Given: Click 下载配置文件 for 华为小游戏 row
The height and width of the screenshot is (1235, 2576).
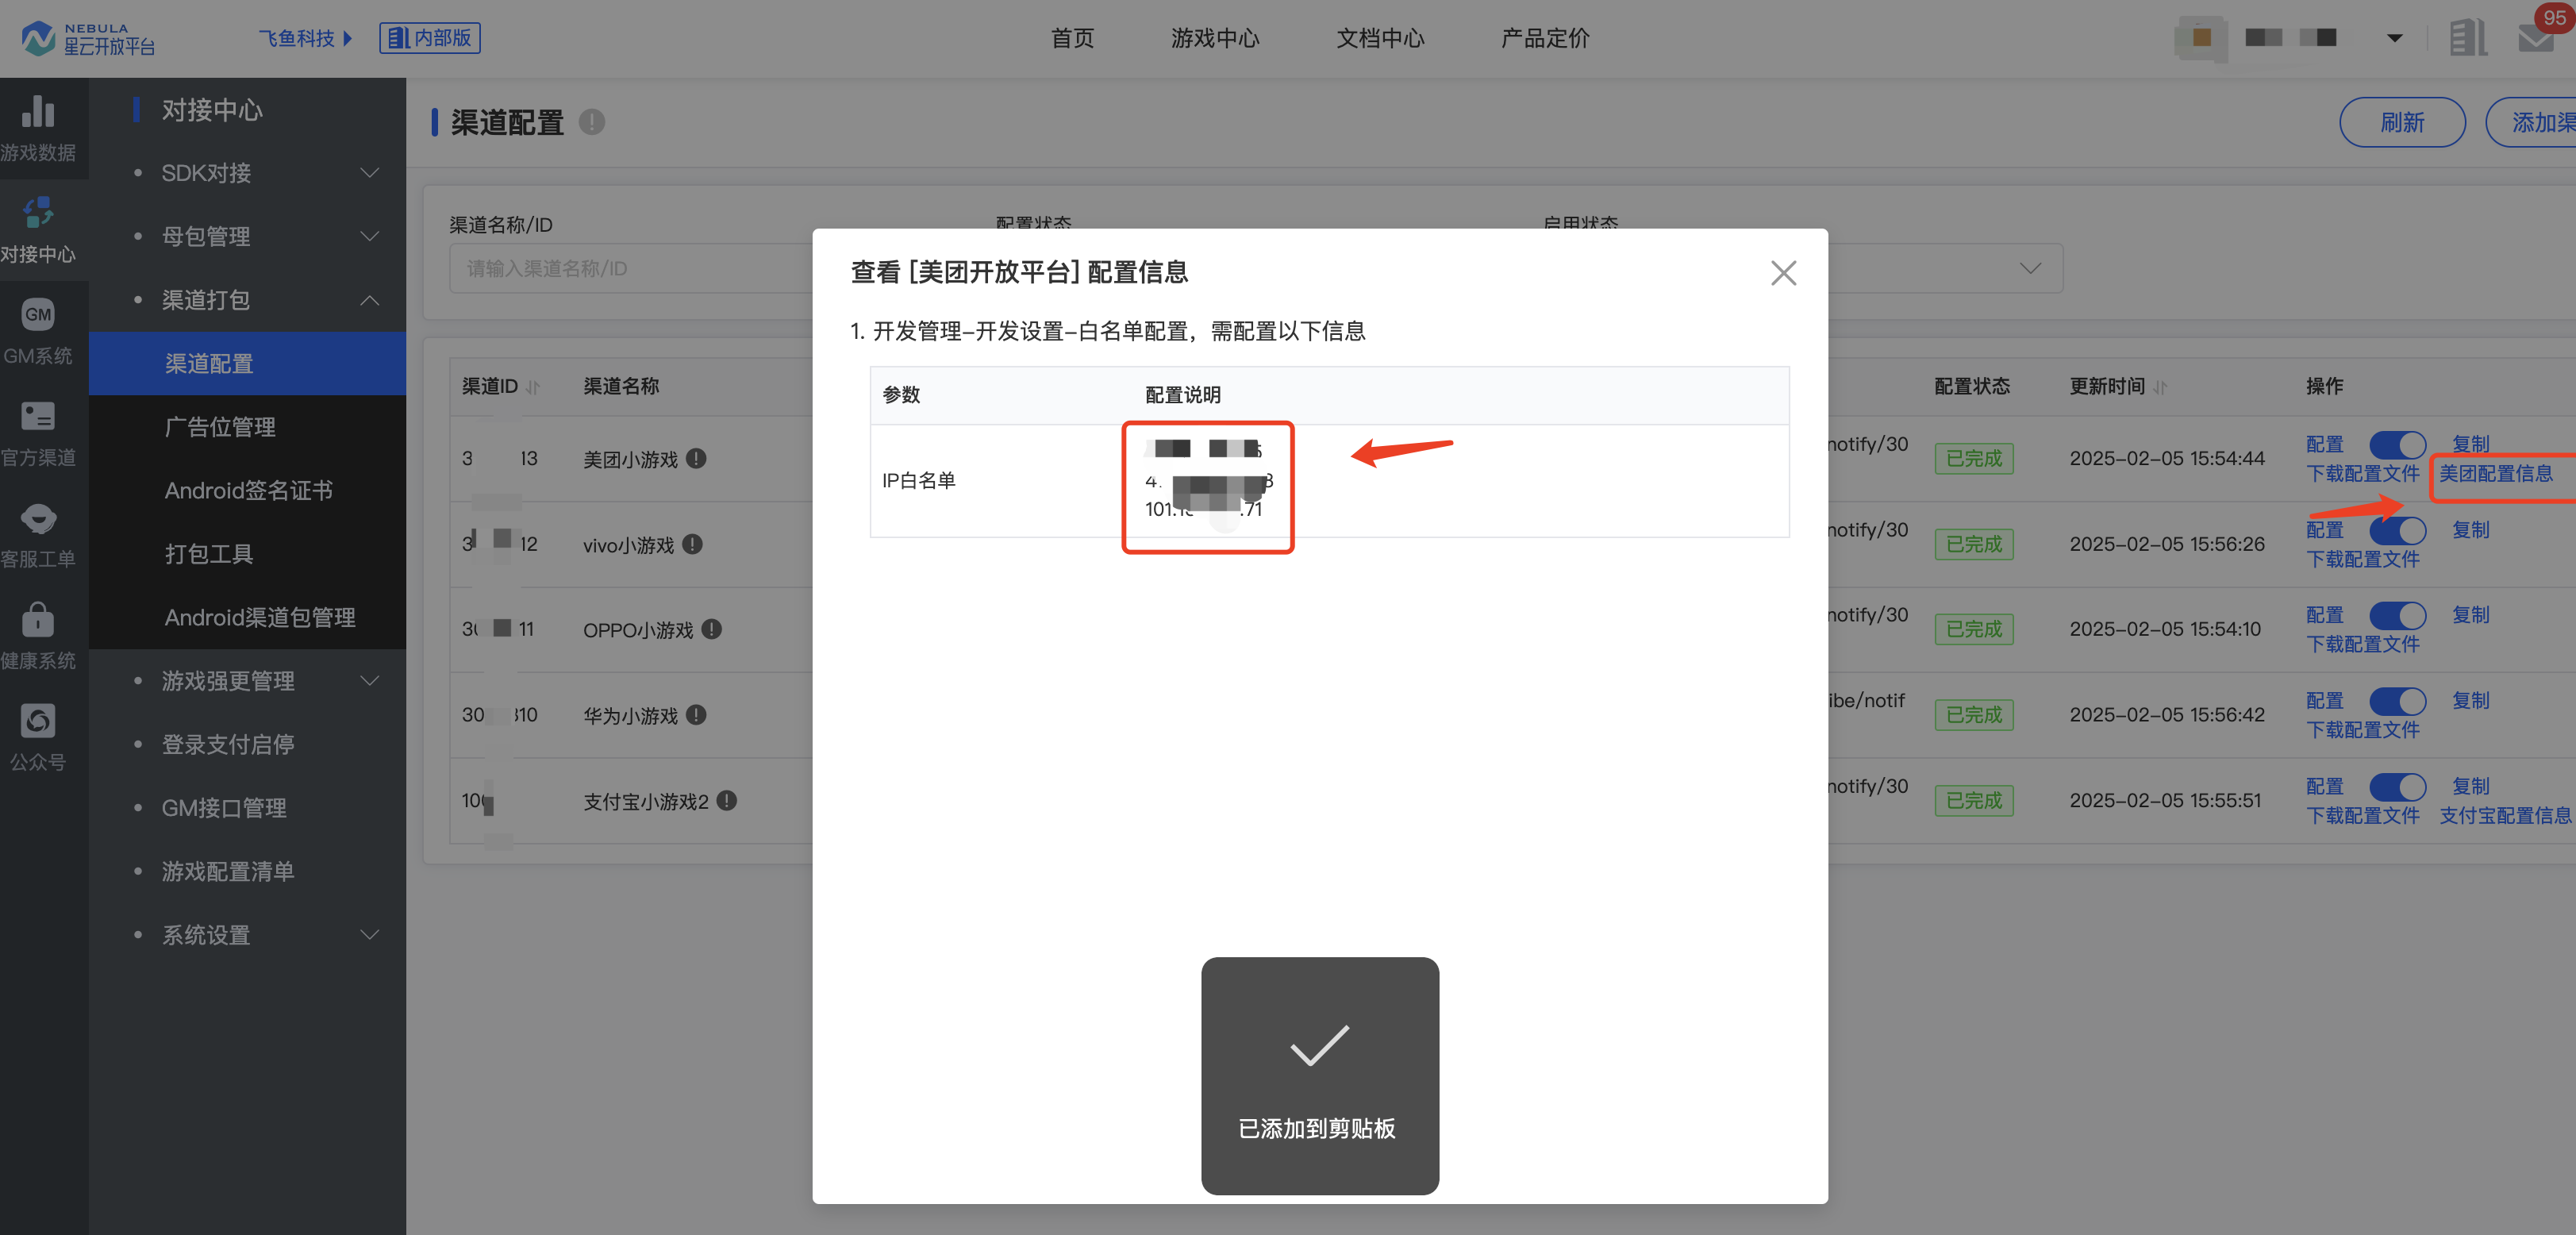Looking at the screenshot, I should pos(2362,730).
